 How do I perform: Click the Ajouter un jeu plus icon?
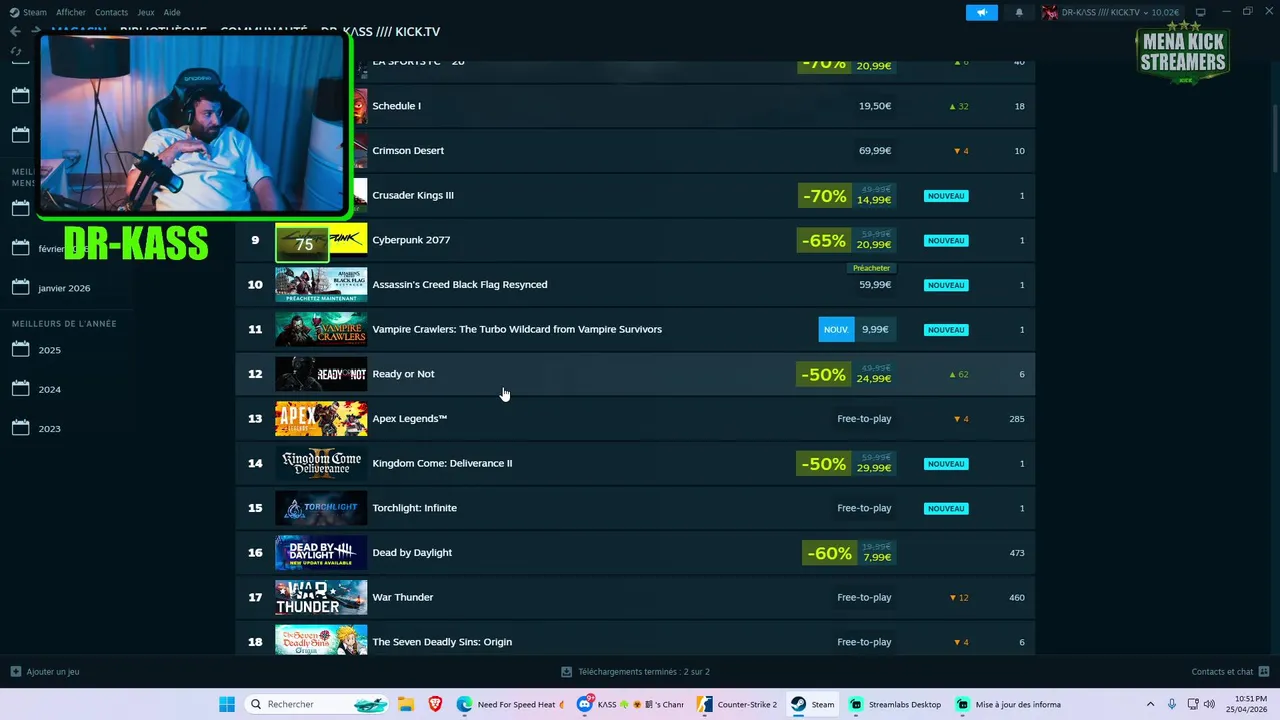coord(15,672)
